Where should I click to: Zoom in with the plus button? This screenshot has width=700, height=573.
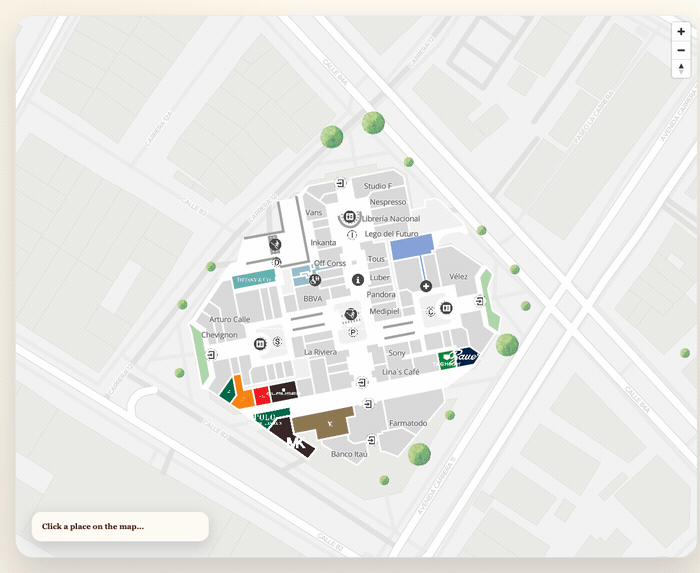point(681,31)
